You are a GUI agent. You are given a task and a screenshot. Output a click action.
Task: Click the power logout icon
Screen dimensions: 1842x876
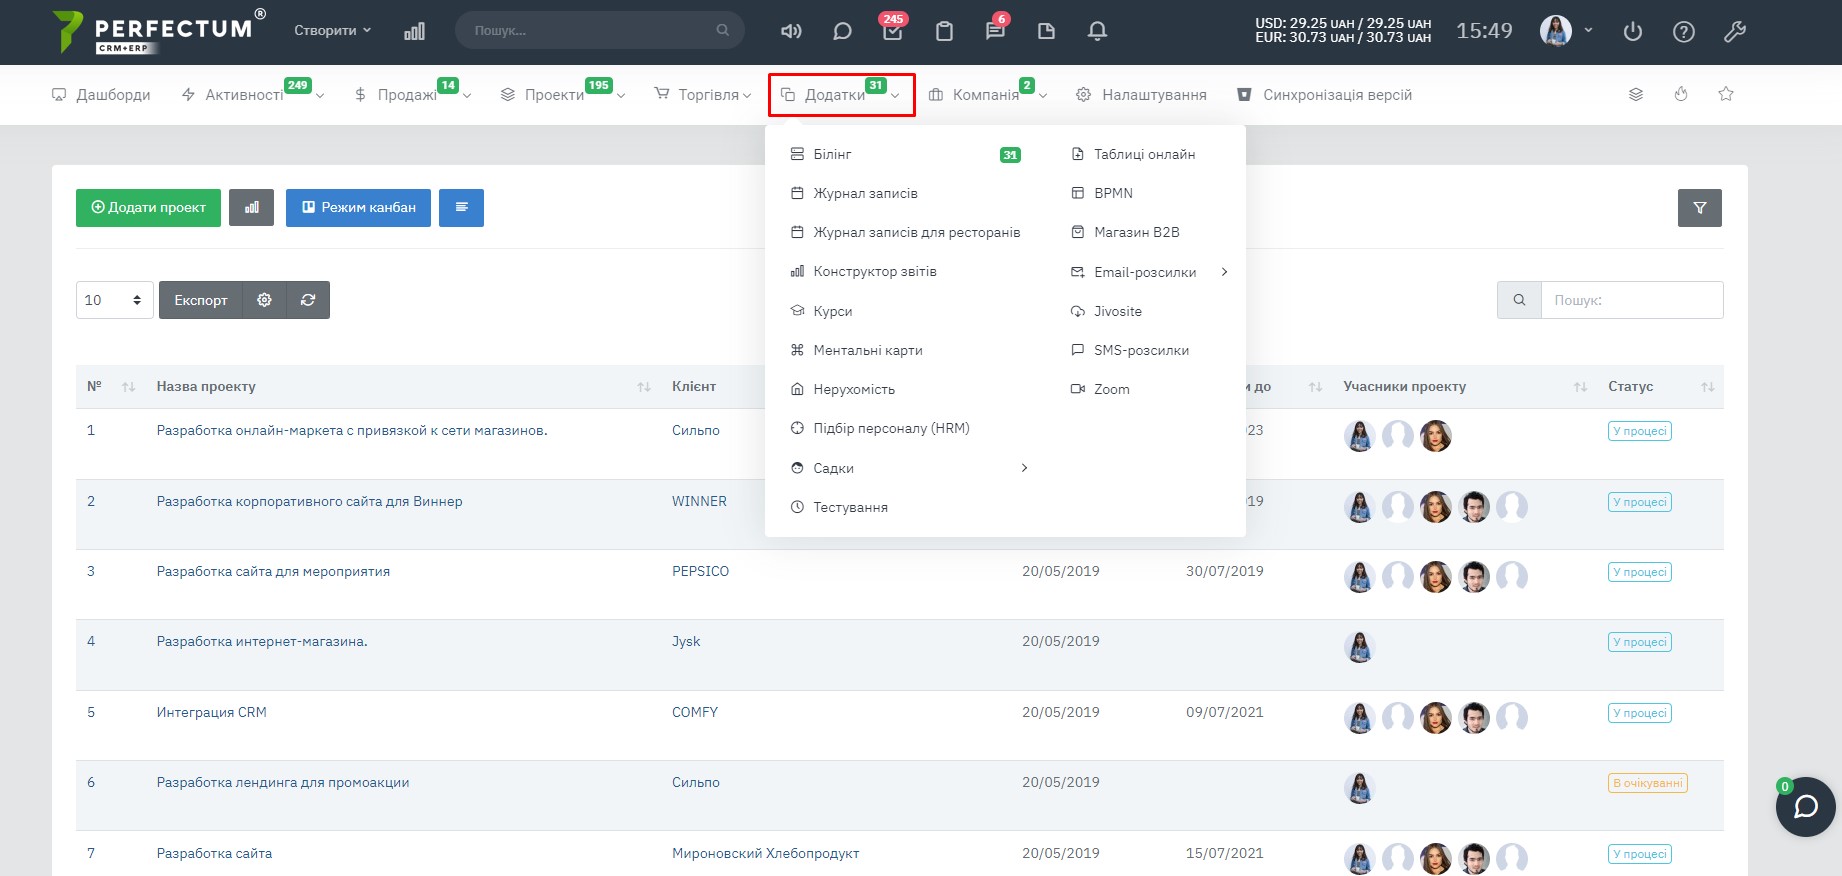1632,31
